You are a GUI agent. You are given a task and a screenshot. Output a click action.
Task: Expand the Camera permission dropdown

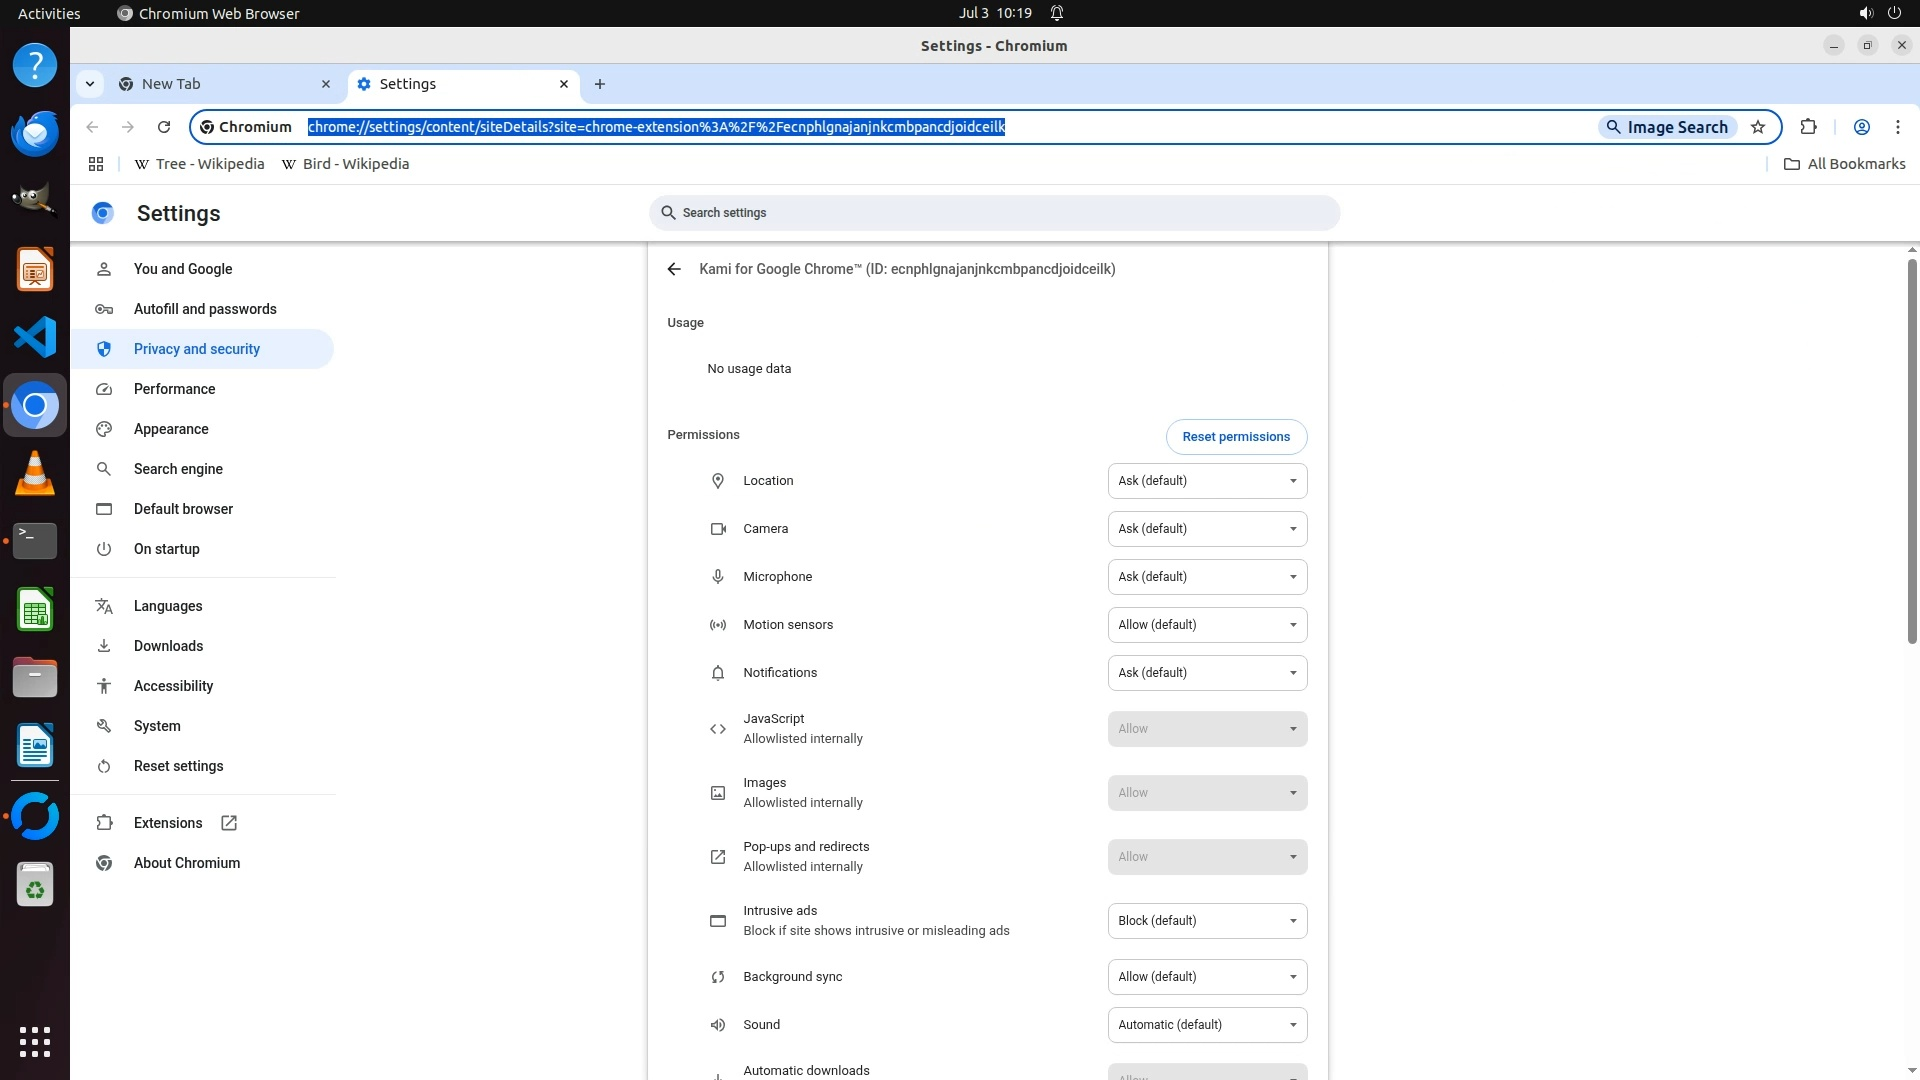click(1206, 529)
